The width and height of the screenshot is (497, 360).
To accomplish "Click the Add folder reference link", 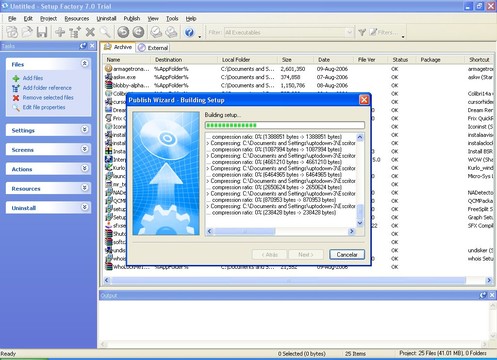I will tap(47, 88).
